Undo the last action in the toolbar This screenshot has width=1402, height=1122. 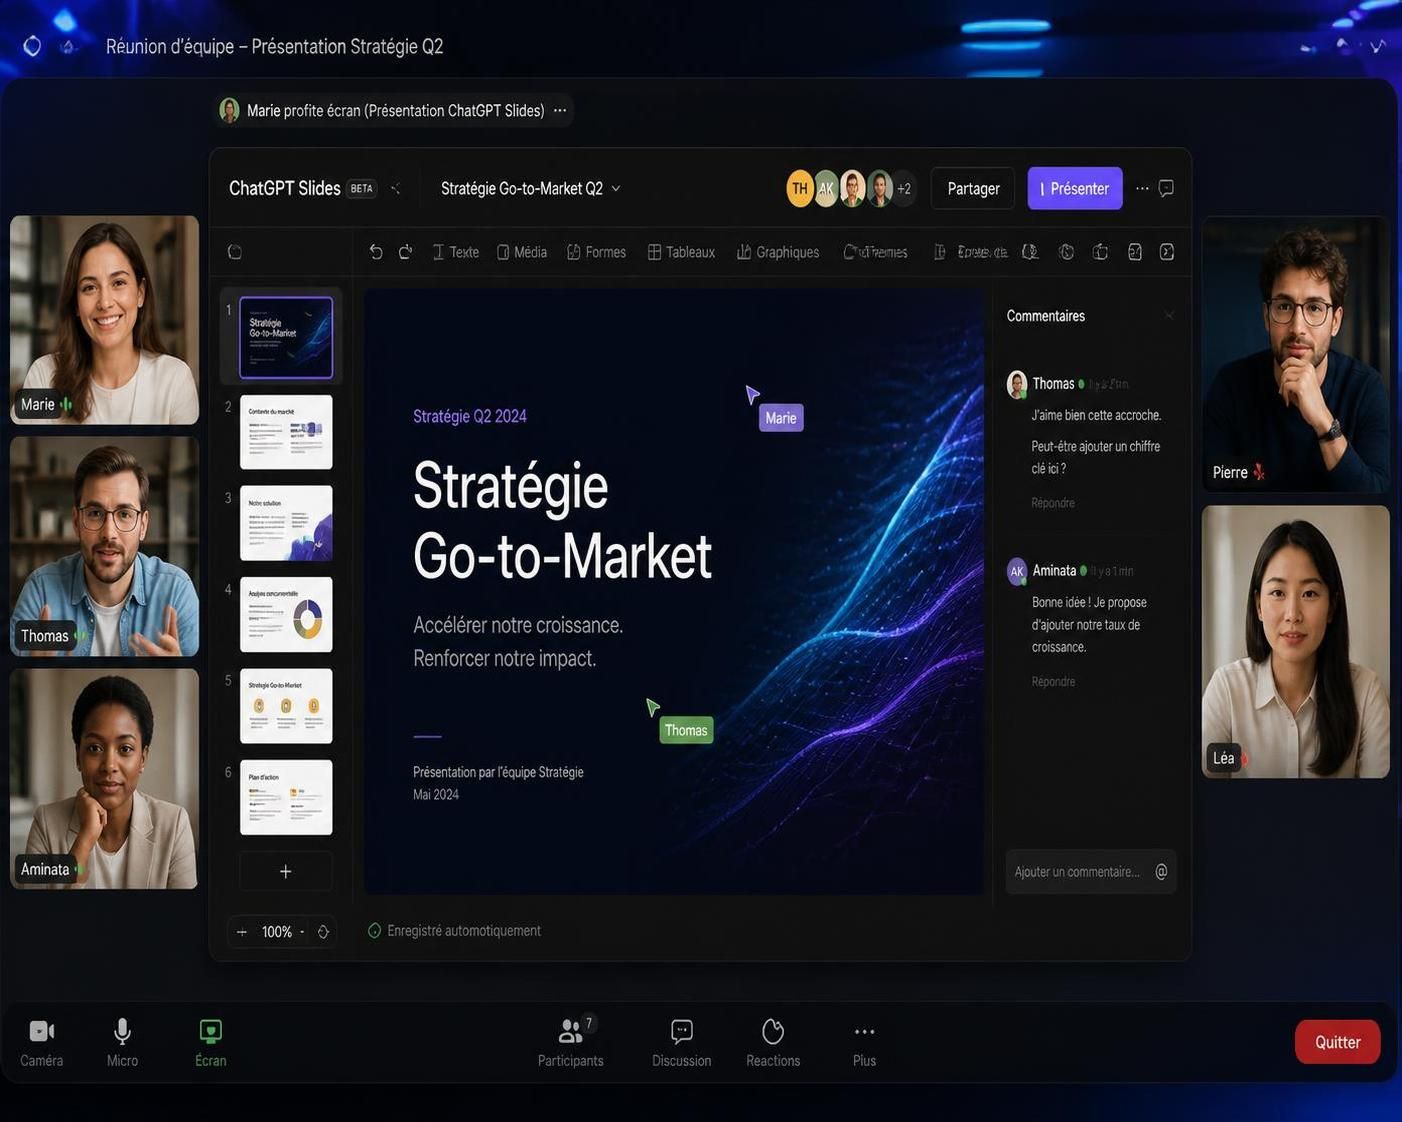[376, 252]
